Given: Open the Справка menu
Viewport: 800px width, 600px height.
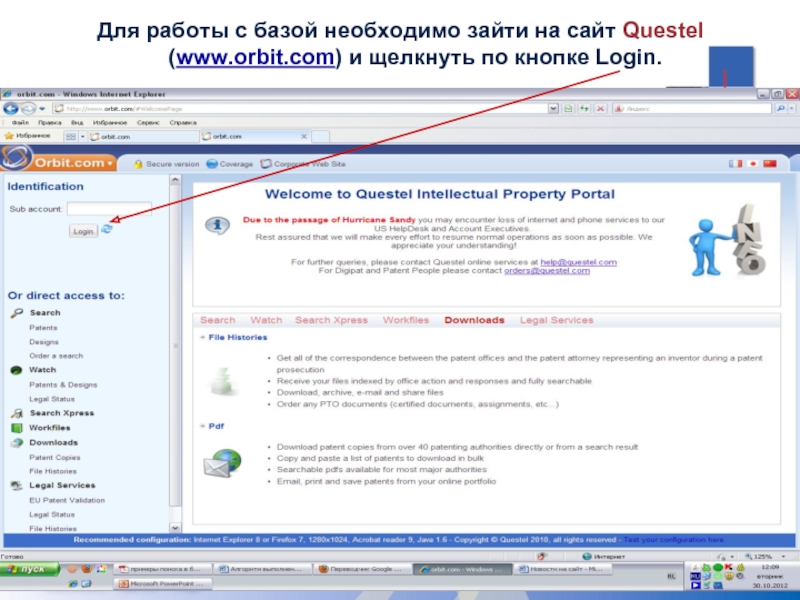Looking at the screenshot, I should click(x=183, y=122).
